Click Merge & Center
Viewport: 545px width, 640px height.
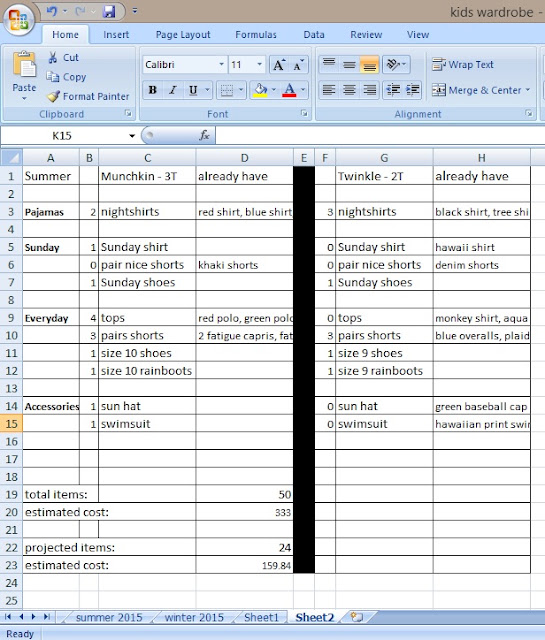(476, 90)
